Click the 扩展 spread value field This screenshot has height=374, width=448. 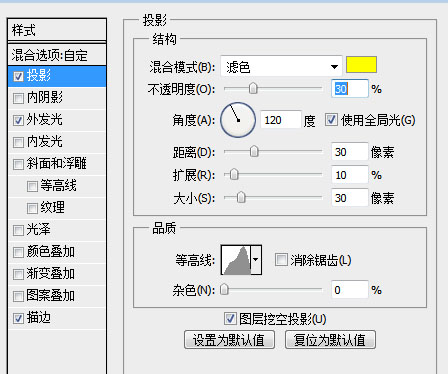[x=350, y=175]
